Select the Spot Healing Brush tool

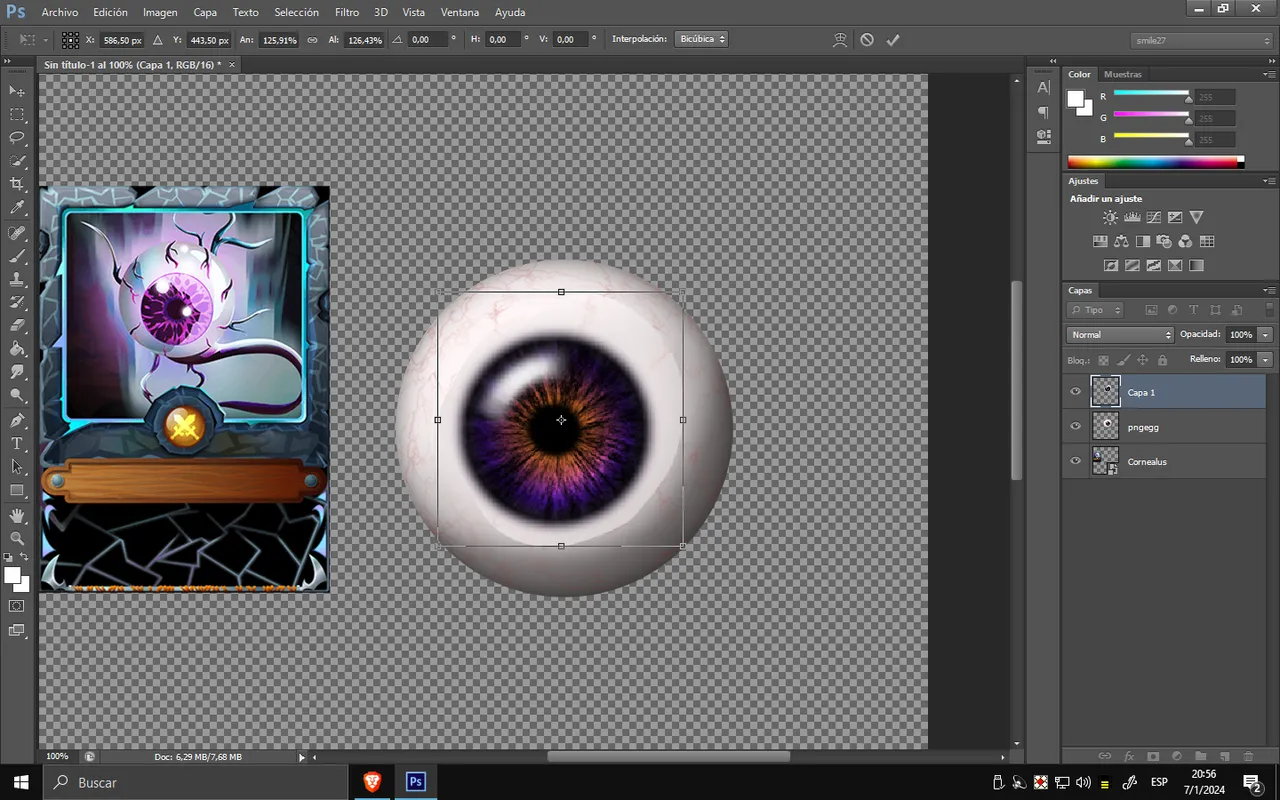pyautogui.click(x=17, y=233)
